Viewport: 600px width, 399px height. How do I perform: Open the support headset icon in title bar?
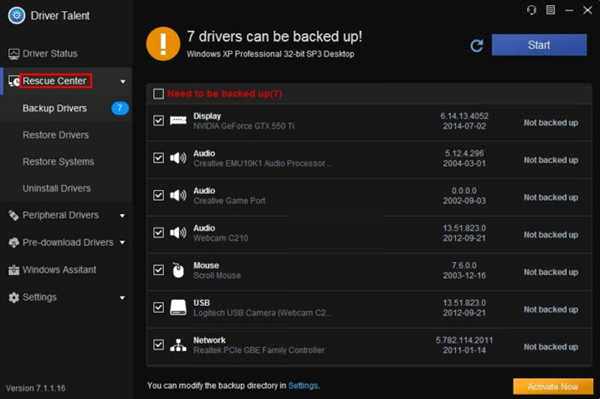click(x=531, y=10)
